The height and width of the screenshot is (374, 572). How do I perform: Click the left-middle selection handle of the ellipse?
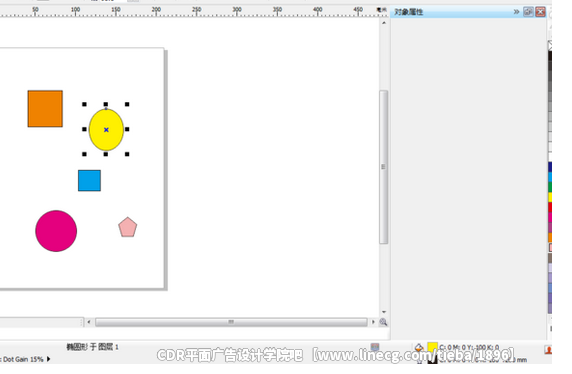point(84,129)
